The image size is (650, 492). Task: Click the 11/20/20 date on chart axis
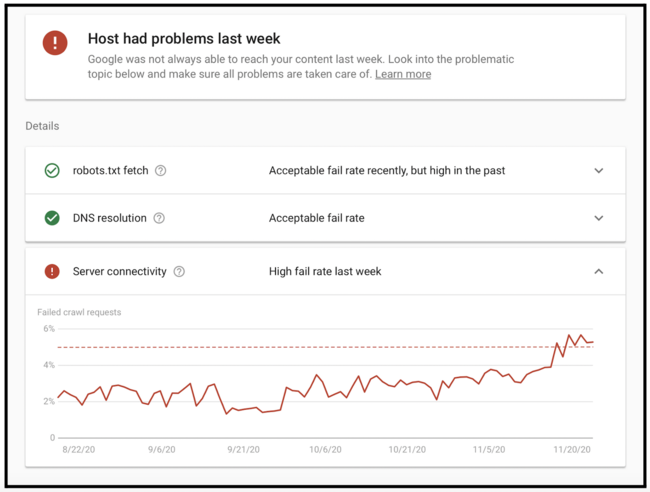pyautogui.click(x=574, y=450)
